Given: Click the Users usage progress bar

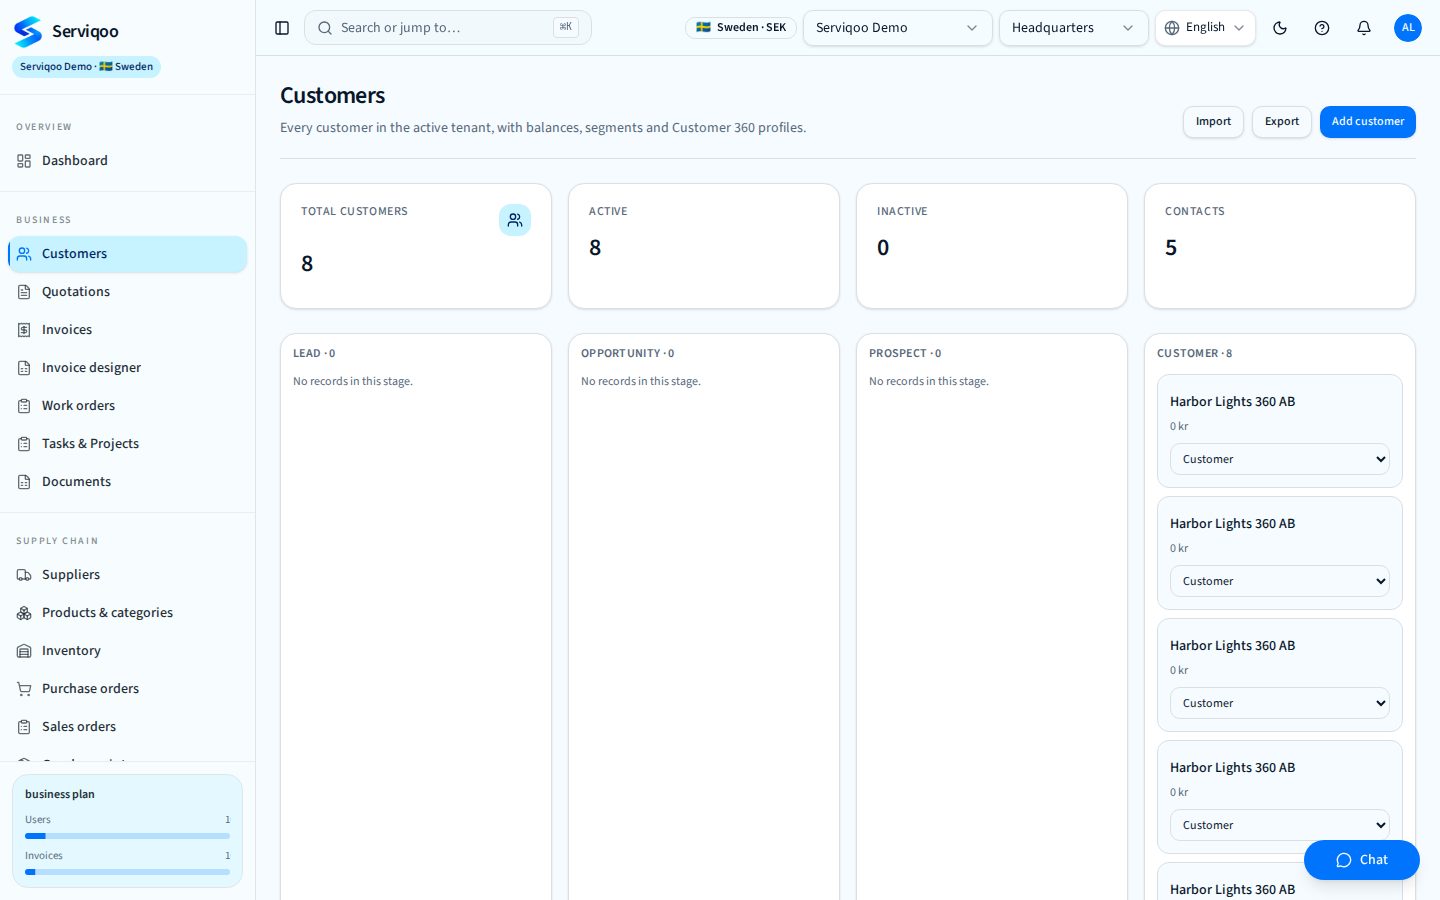Looking at the screenshot, I should [128, 836].
